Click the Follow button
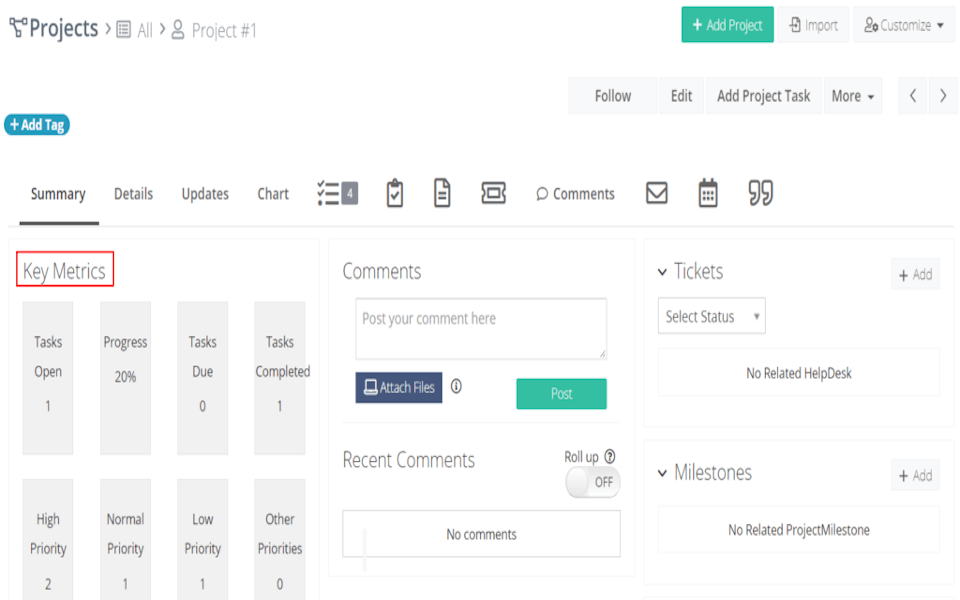 (613, 96)
